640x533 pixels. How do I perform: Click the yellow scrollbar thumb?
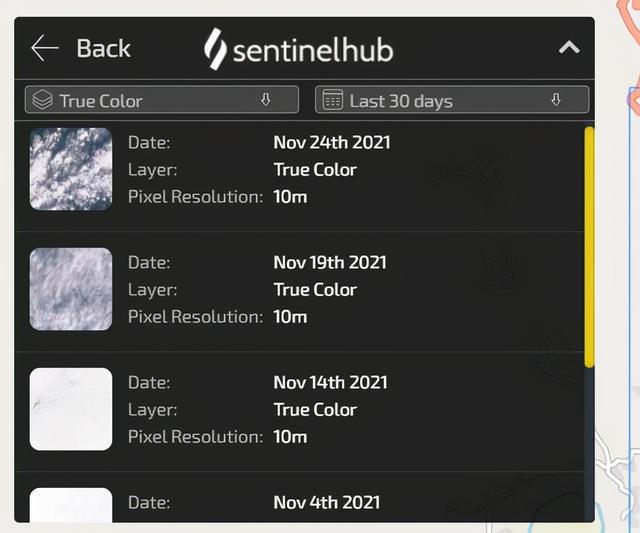pos(589,247)
